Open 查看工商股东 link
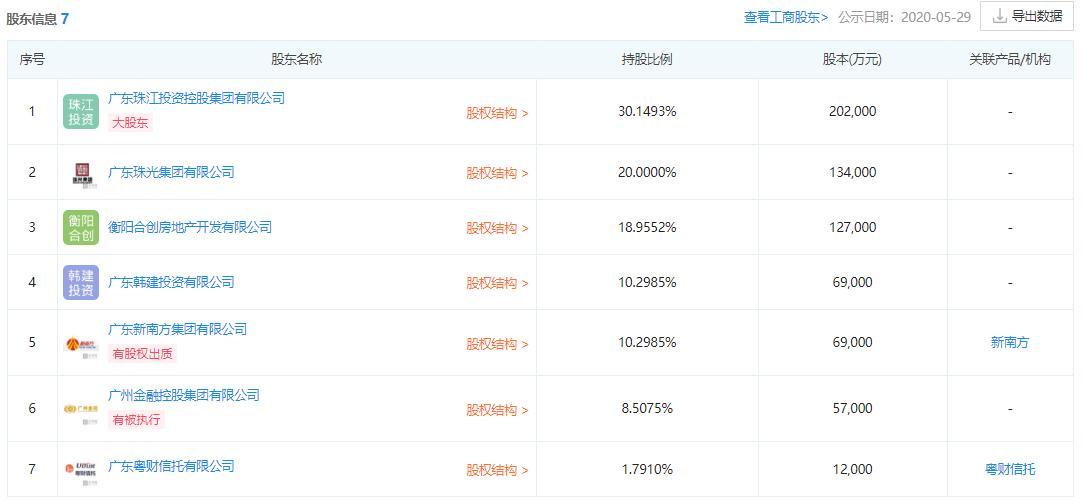Viewport: 1084px width, 504px height. pos(786,17)
